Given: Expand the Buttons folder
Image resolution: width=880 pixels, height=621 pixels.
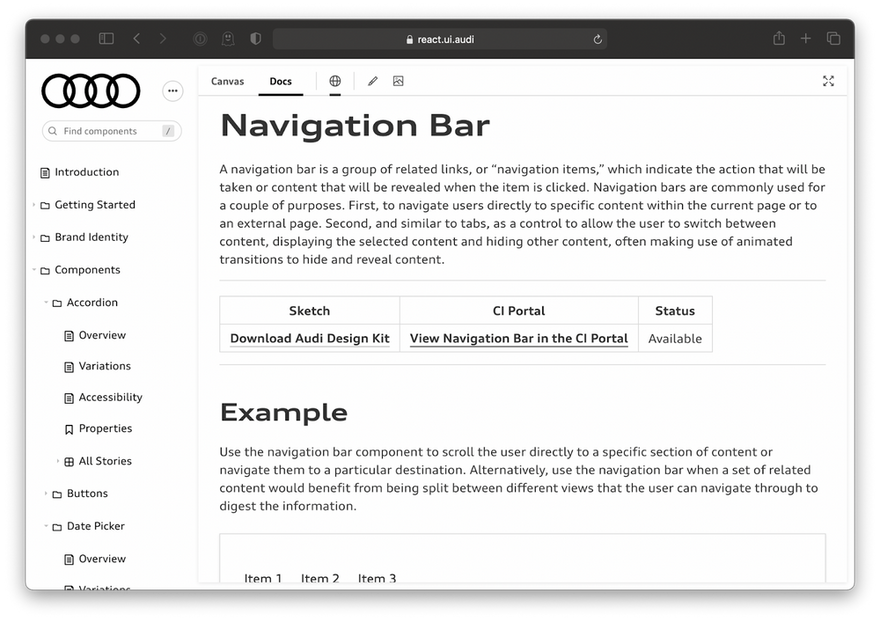Looking at the screenshot, I should point(81,494).
